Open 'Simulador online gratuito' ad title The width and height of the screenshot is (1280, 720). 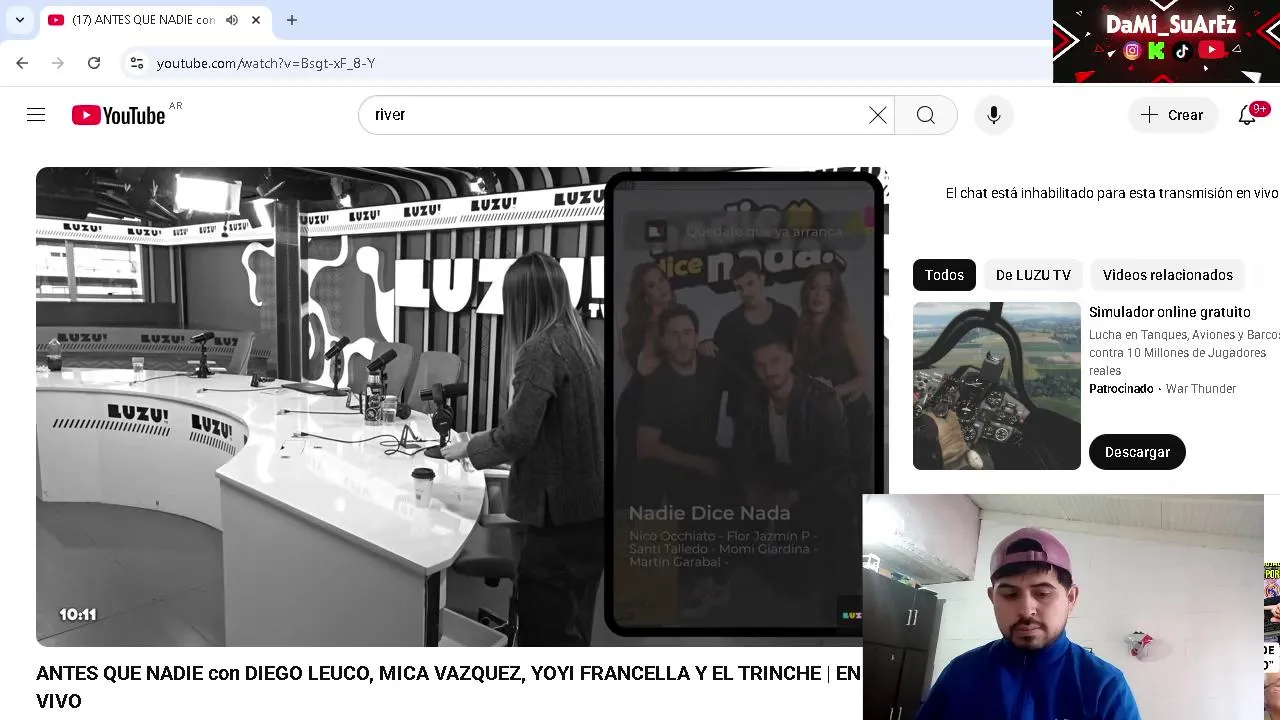pos(1169,312)
